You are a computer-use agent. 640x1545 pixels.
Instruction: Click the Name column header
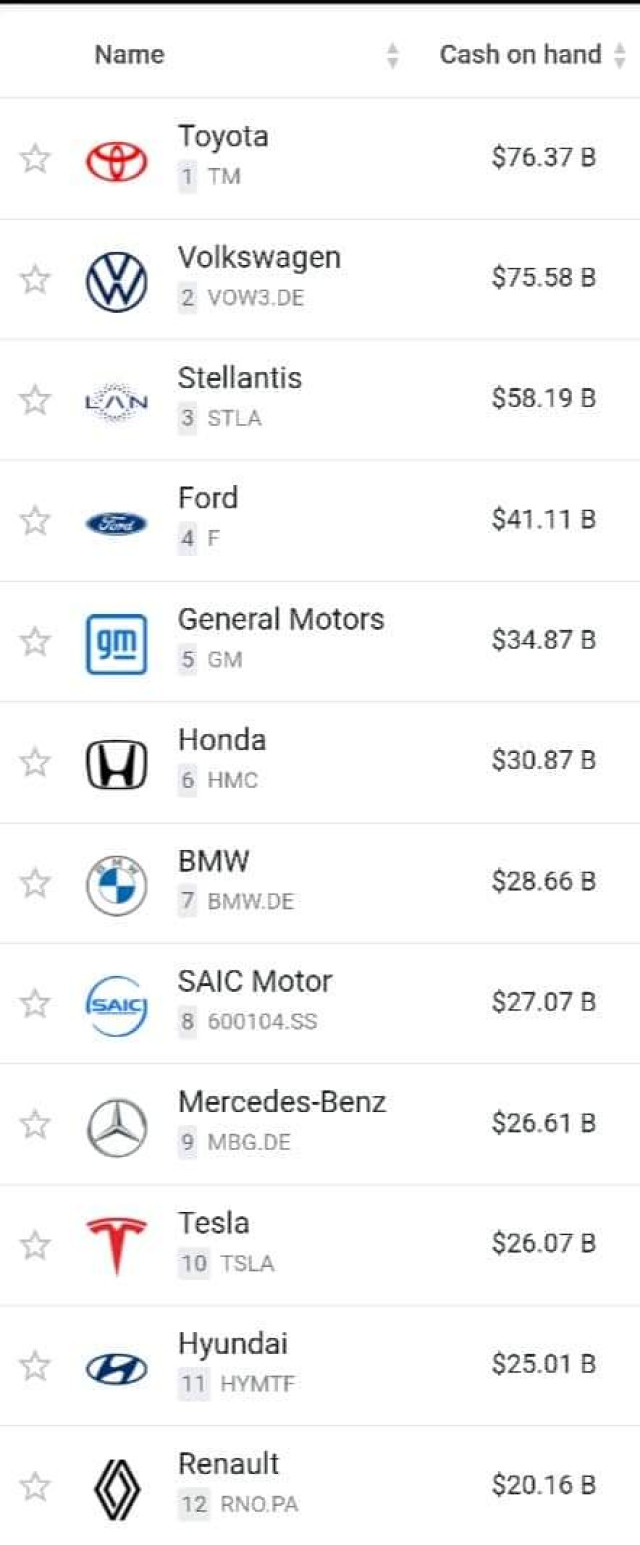click(x=130, y=55)
